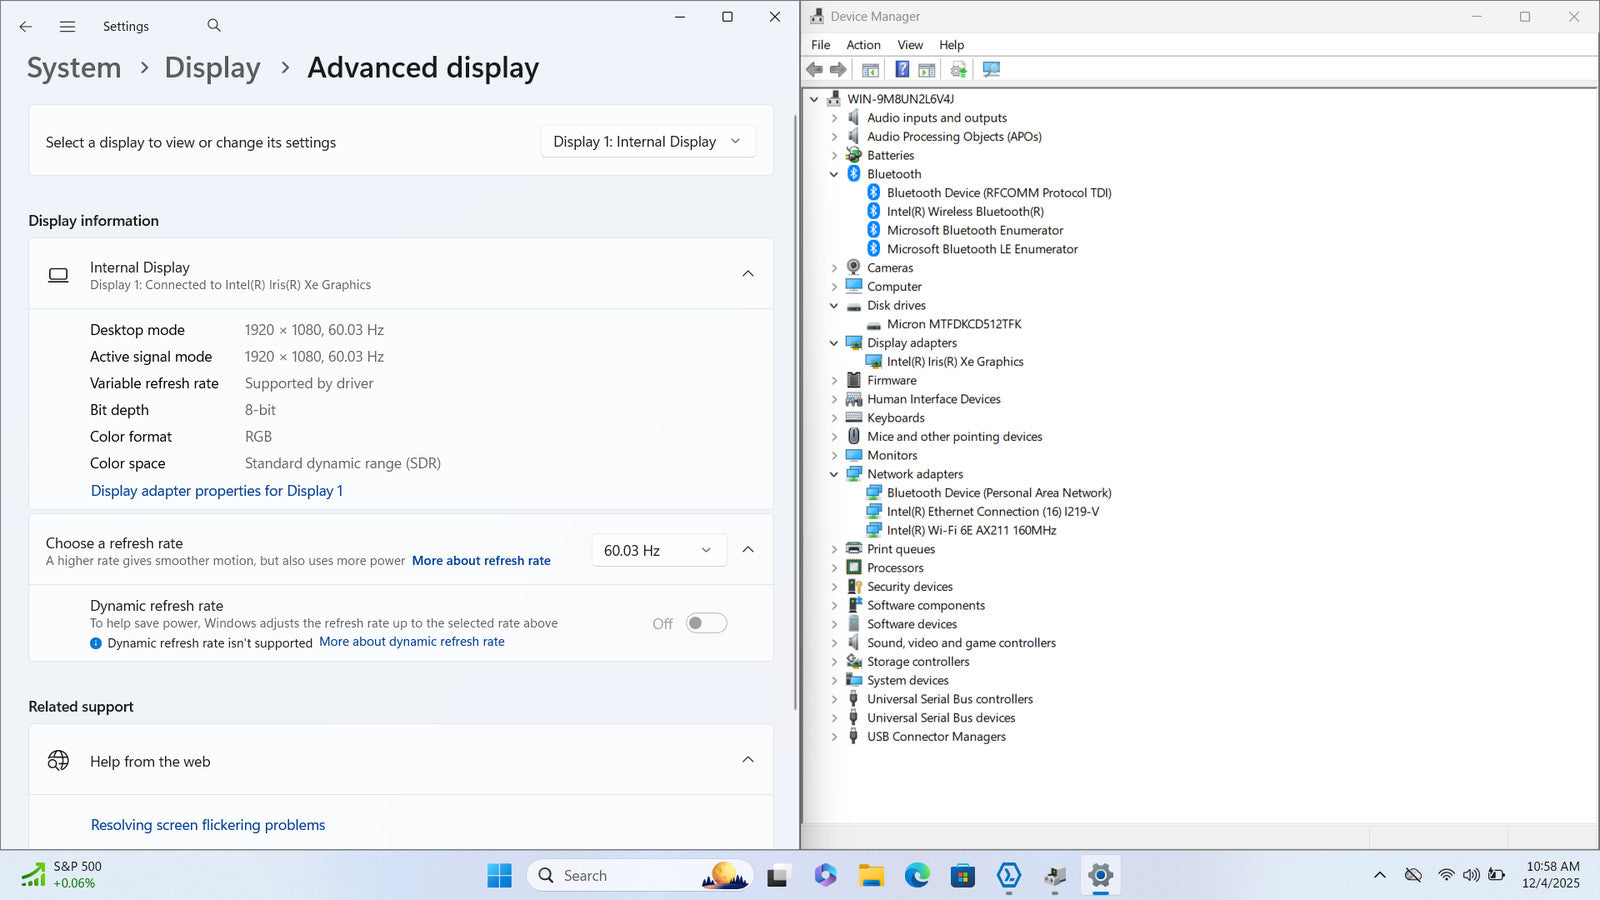Click Show/Hide Console Tree toolbar icon
The image size is (1600, 900).
[x=870, y=69]
